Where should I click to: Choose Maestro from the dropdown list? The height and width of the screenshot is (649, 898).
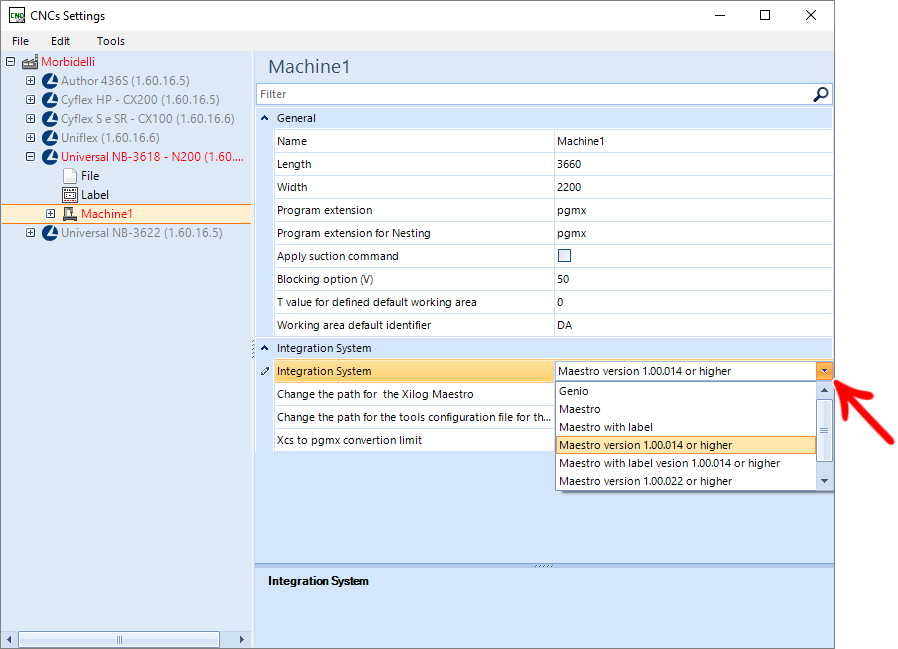(686, 409)
